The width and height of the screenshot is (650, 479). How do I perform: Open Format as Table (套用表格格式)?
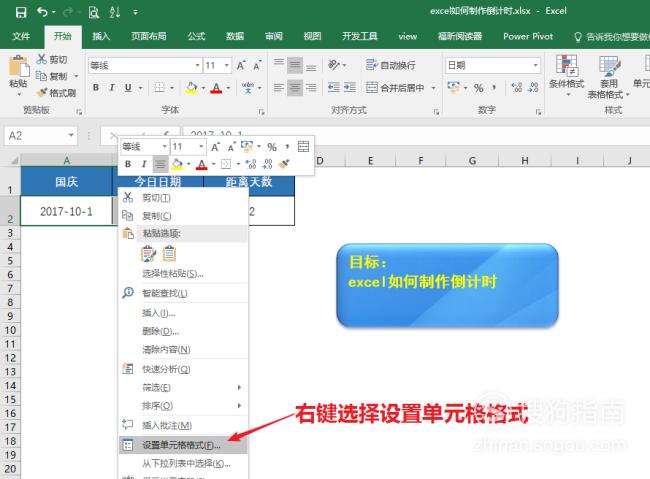(x=609, y=77)
